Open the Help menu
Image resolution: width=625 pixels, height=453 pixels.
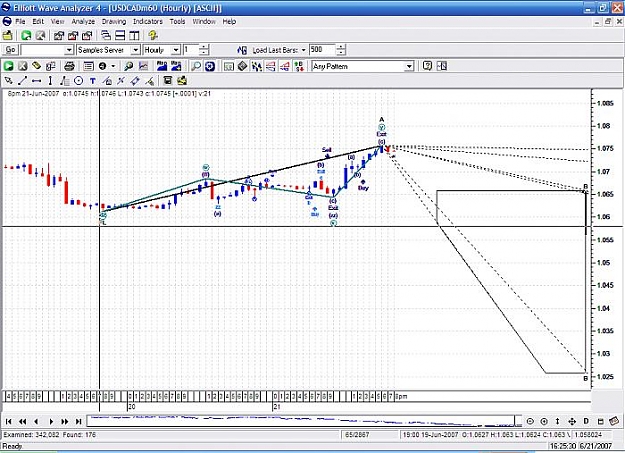(x=229, y=22)
